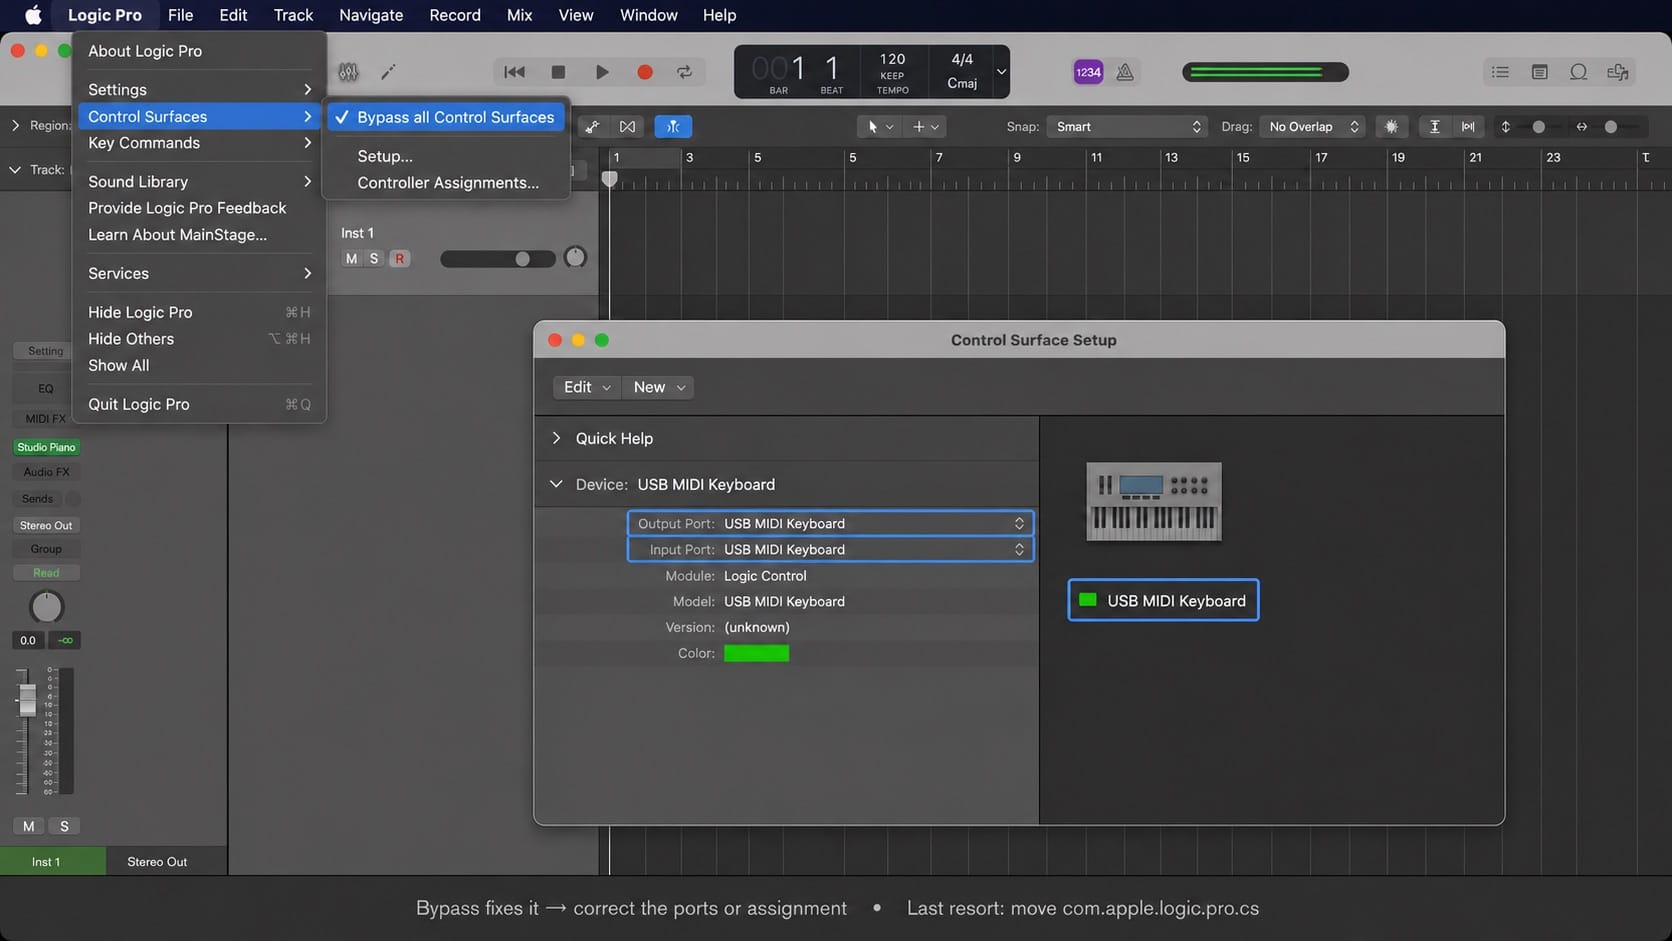This screenshot has width=1672, height=941.
Task: Open Drag No Overlap dropdown
Action: (x=1312, y=127)
